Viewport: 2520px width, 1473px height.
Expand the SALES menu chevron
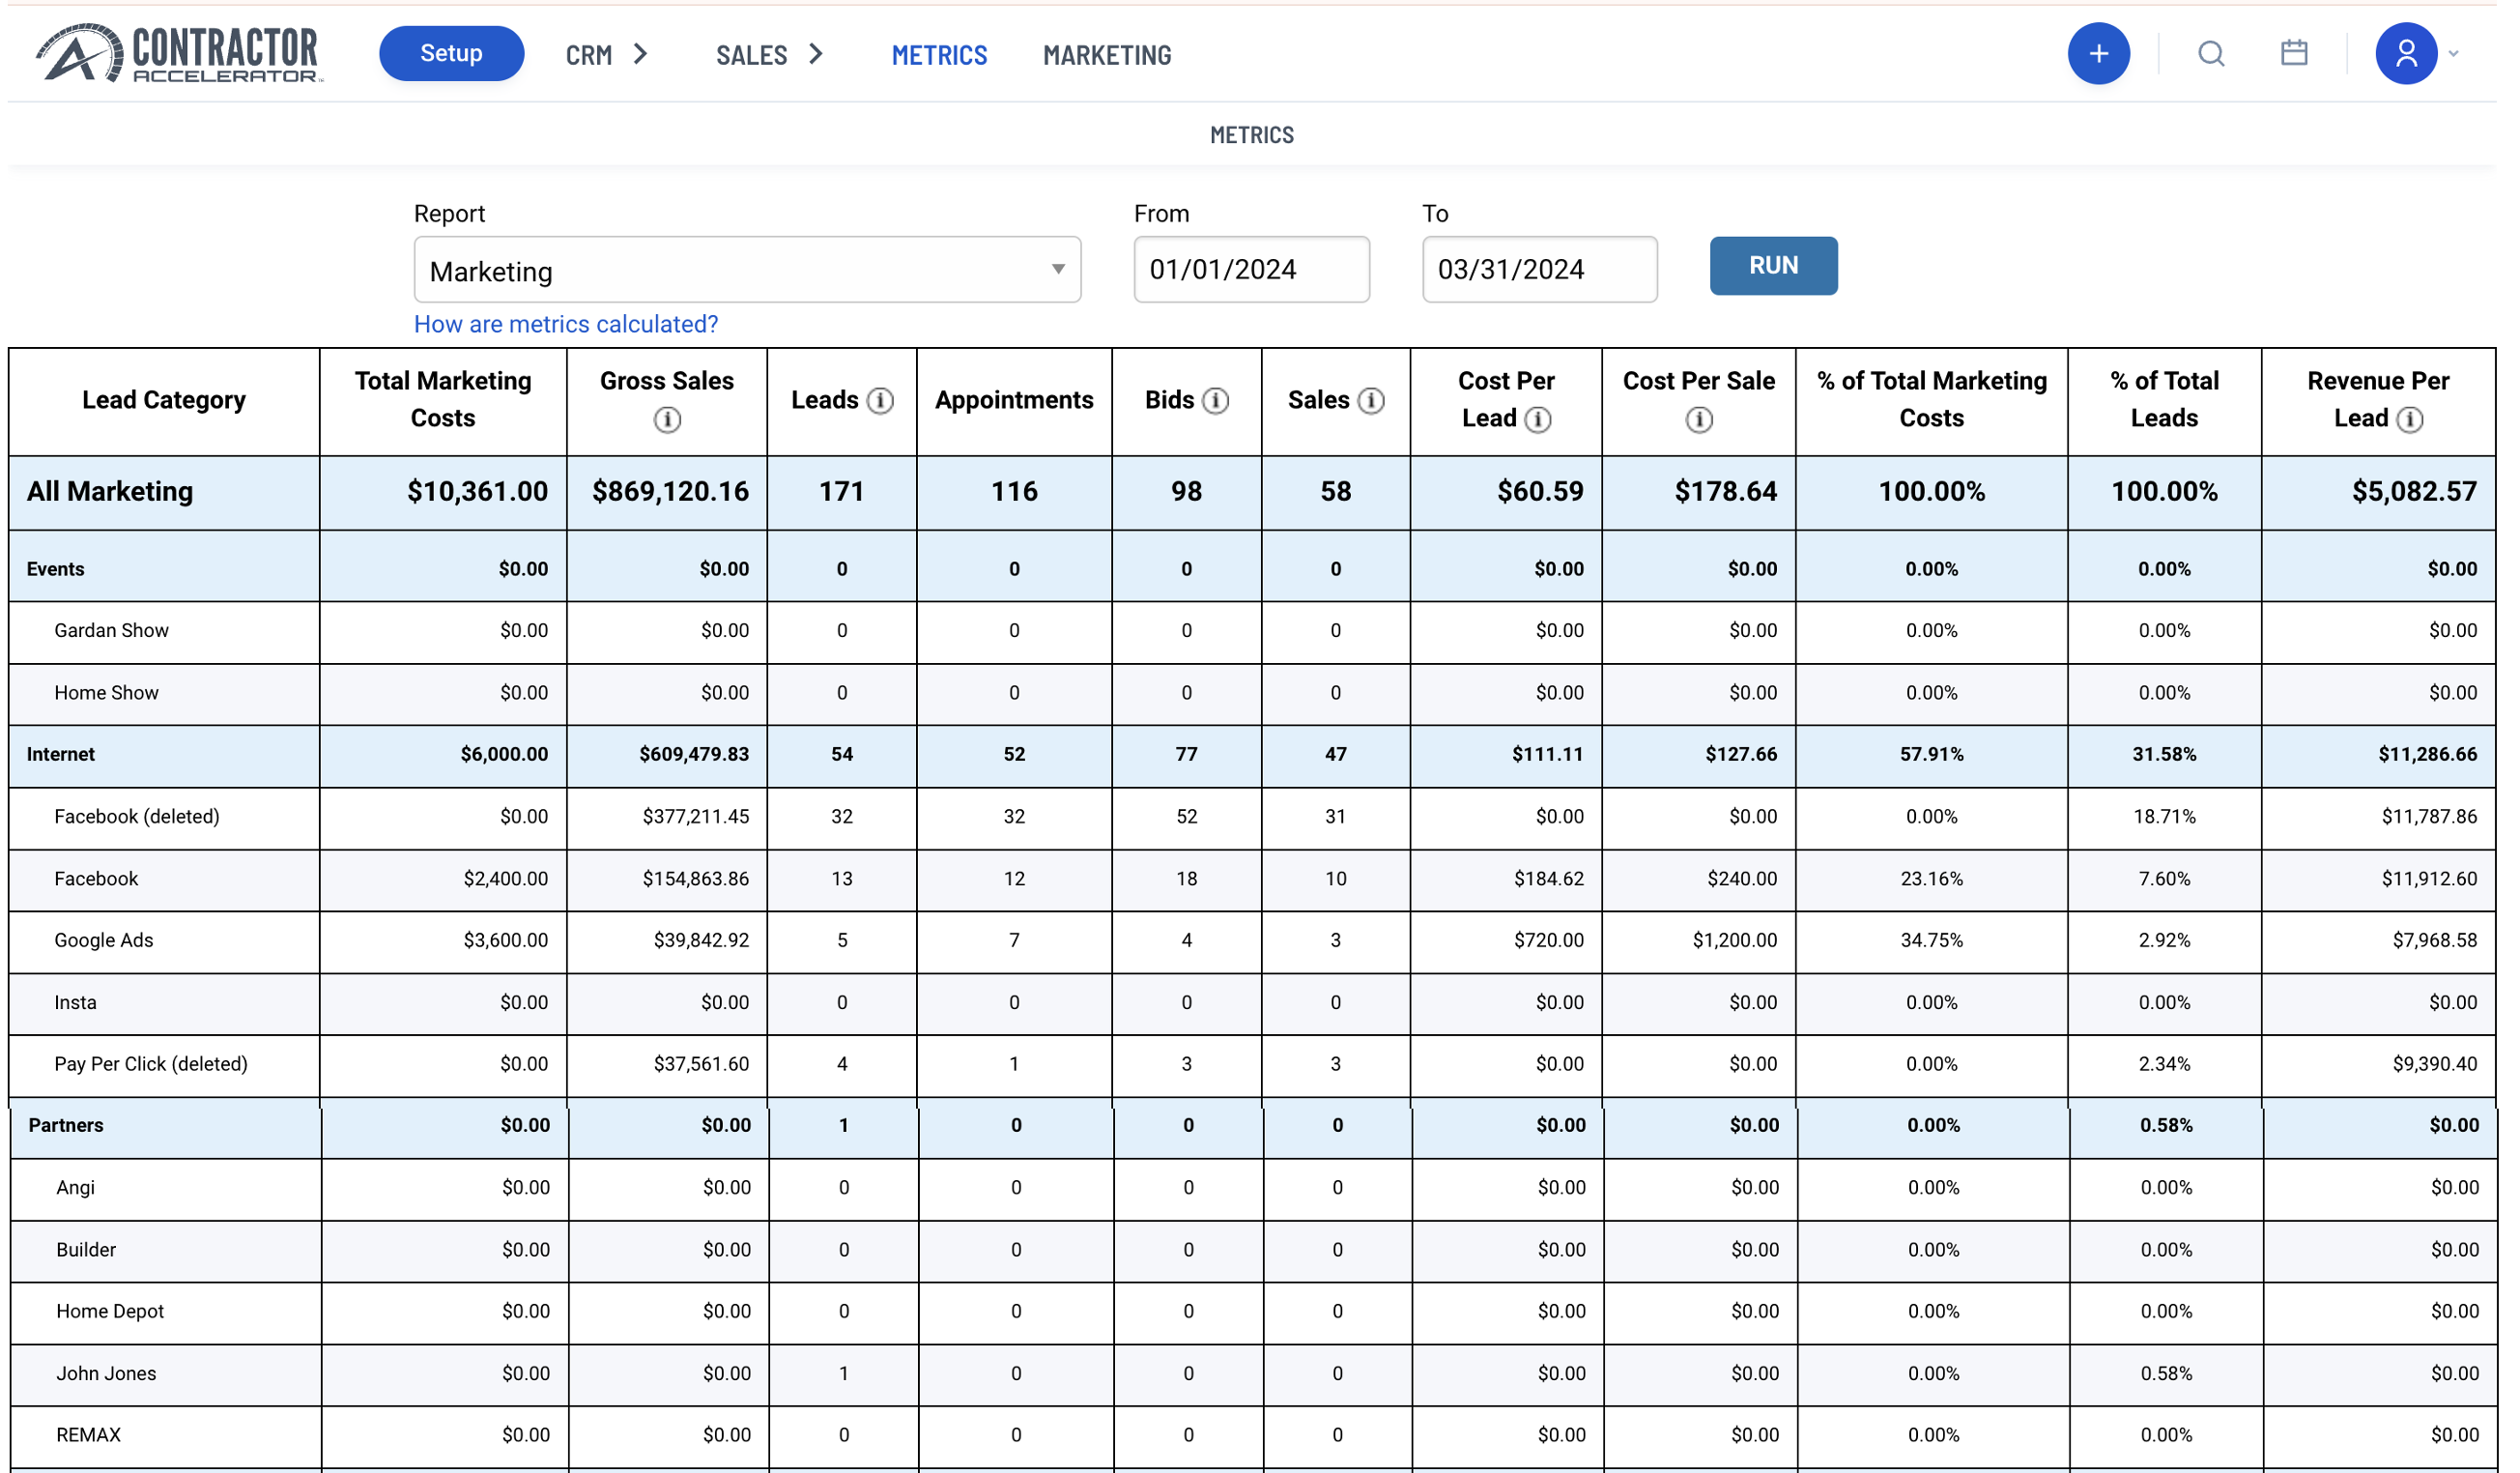[x=816, y=54]
